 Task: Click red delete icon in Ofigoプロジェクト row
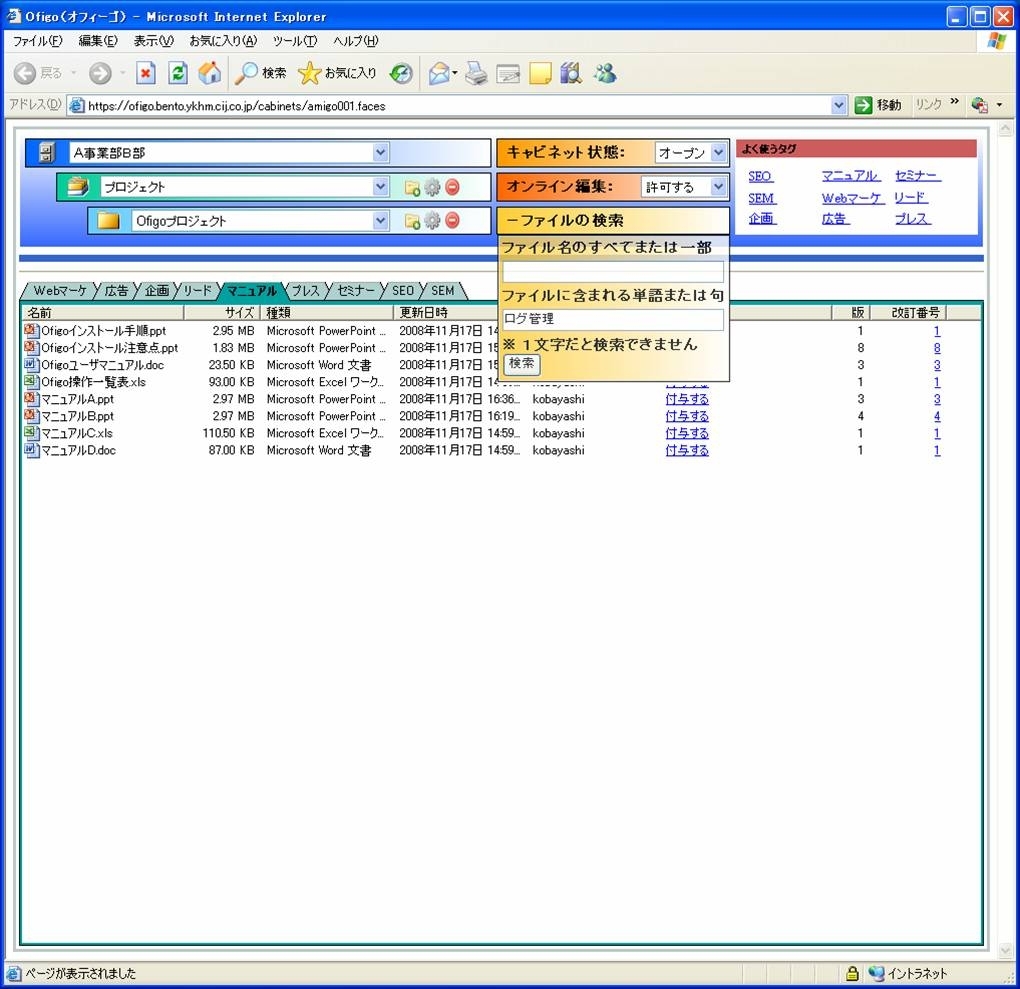point(452,221)
